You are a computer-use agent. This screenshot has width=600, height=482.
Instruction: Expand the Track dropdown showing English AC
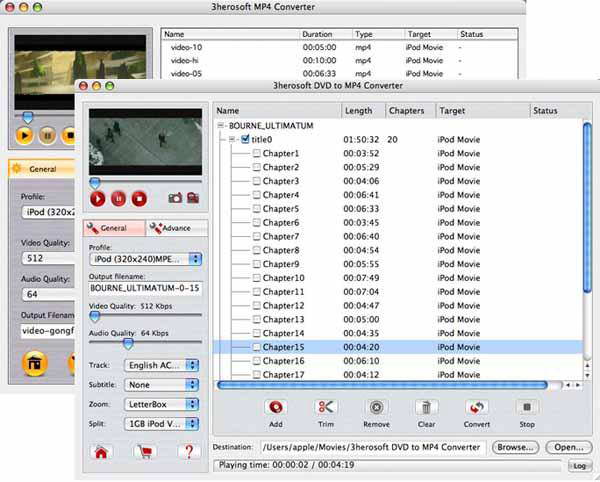(161, 365)
